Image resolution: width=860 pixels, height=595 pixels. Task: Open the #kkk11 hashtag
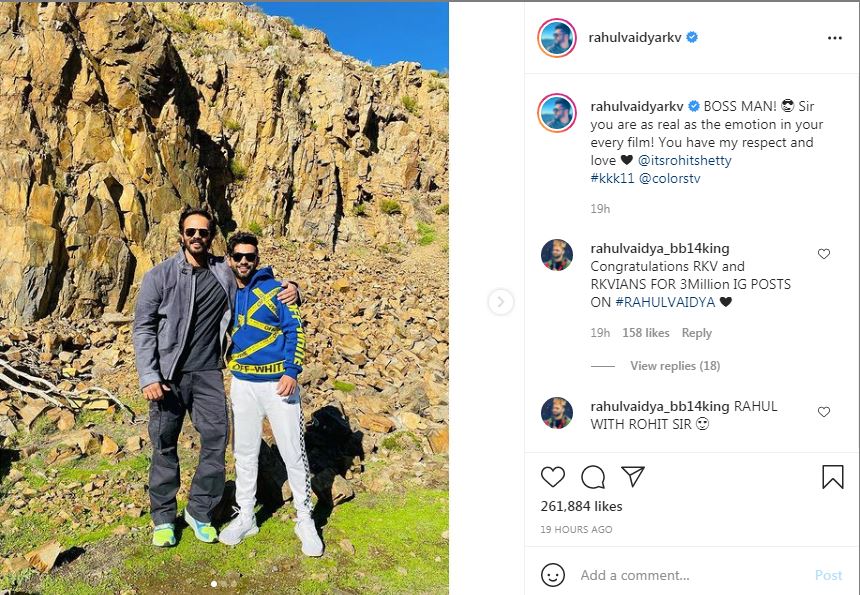click(612, 178)
